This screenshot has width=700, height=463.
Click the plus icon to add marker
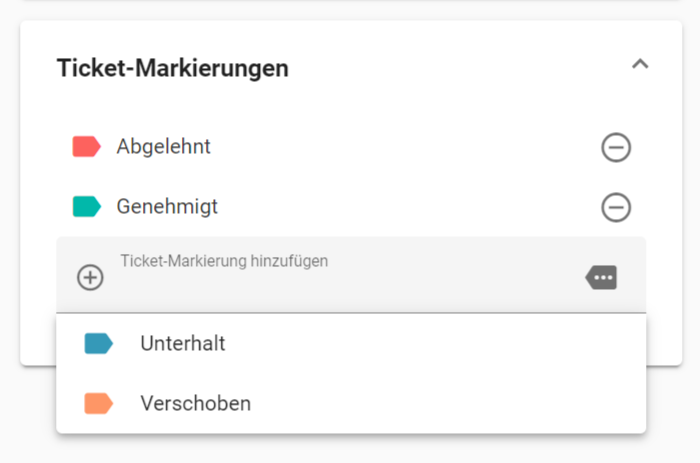pos(90,277)
